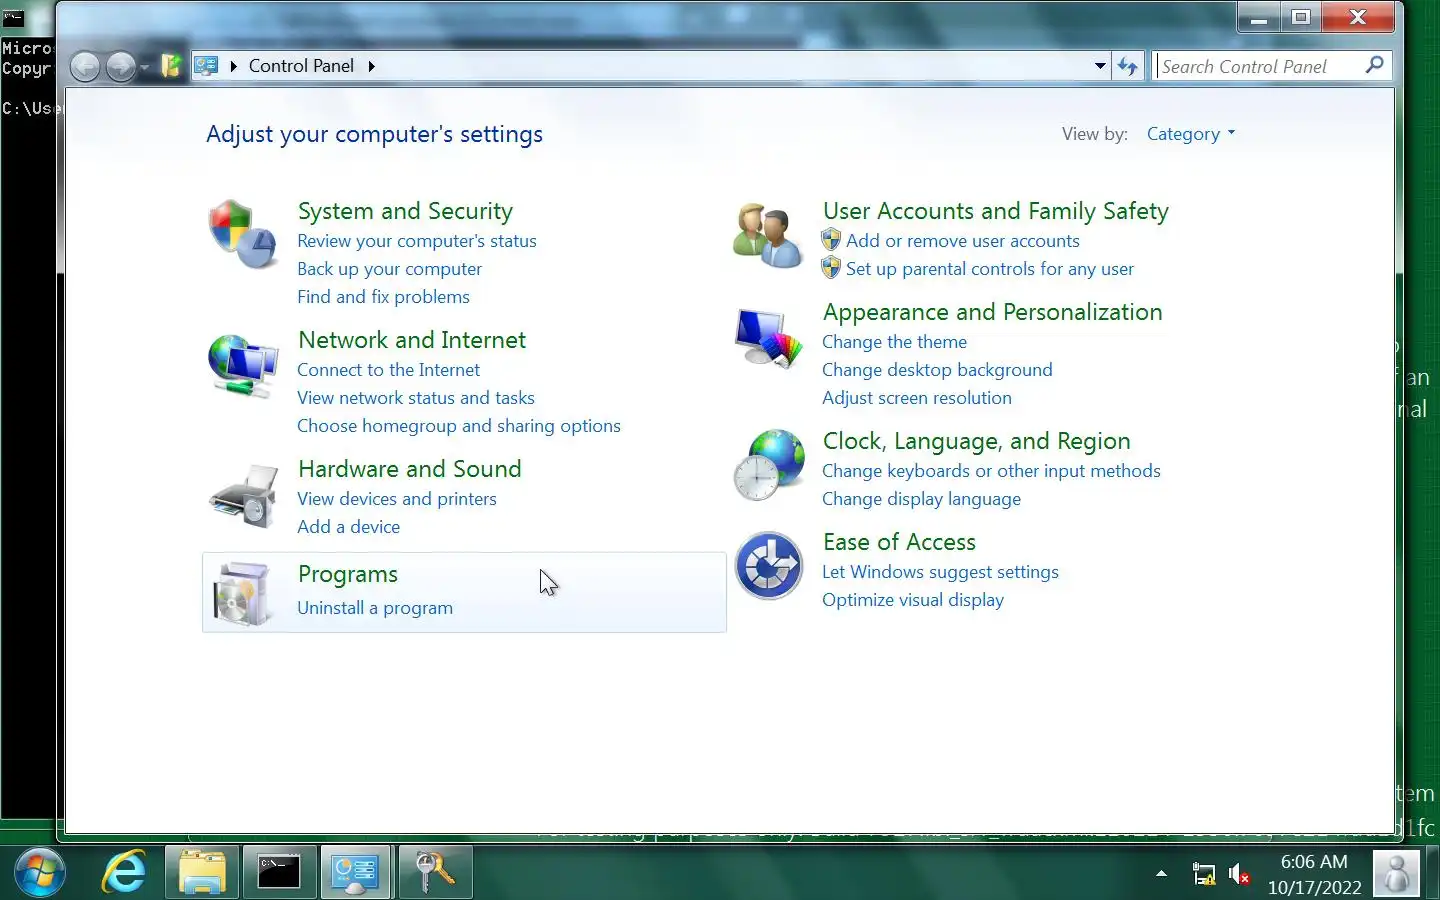The height and width of the screenshot is (900, 1440).
Task: Click Connect to the Internet
Action: point(388,370)
